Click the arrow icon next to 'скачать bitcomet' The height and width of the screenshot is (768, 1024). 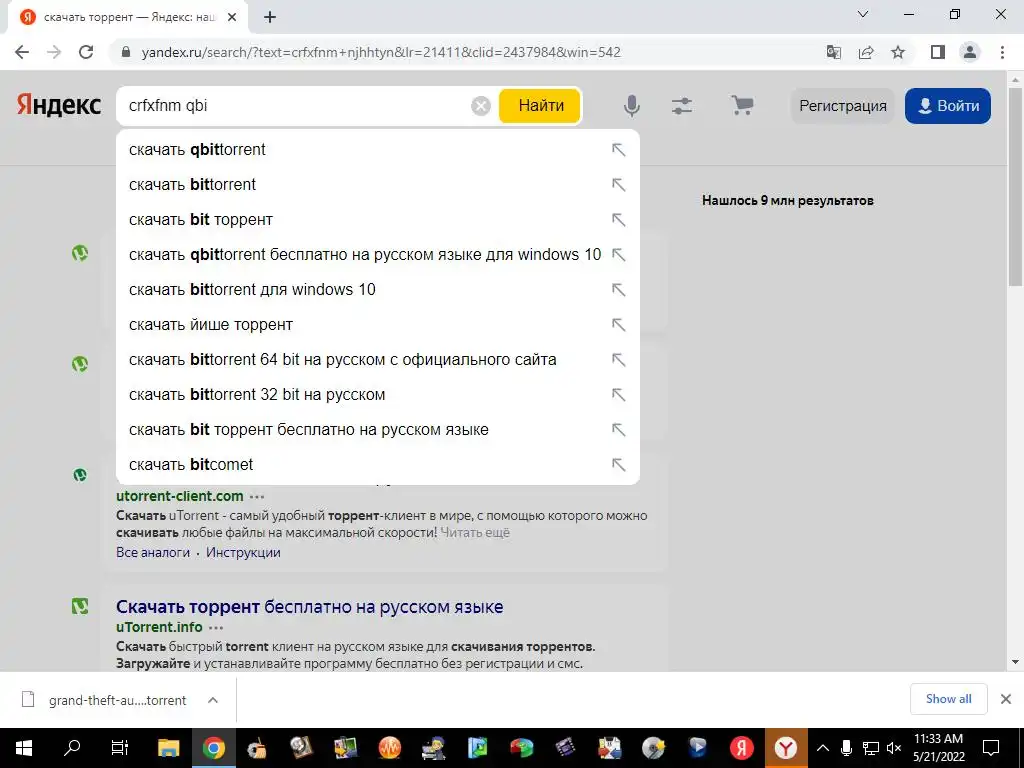coord(618,464)
